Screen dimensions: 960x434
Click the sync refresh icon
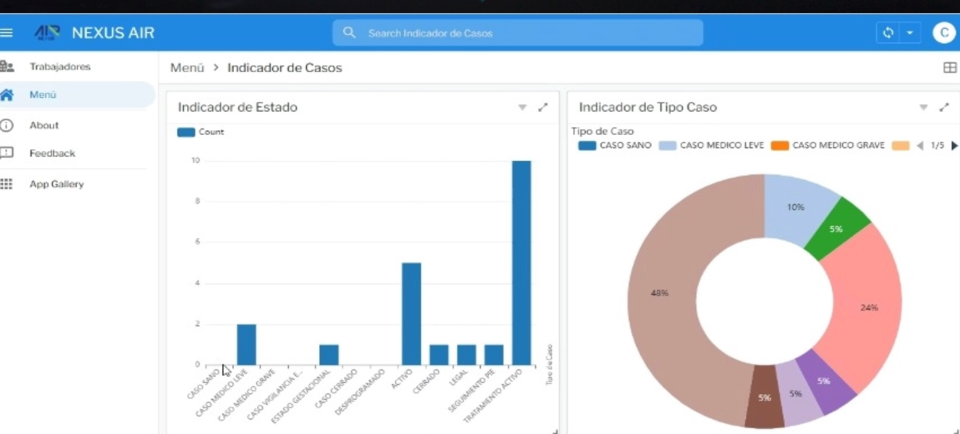tap(888, 32)
